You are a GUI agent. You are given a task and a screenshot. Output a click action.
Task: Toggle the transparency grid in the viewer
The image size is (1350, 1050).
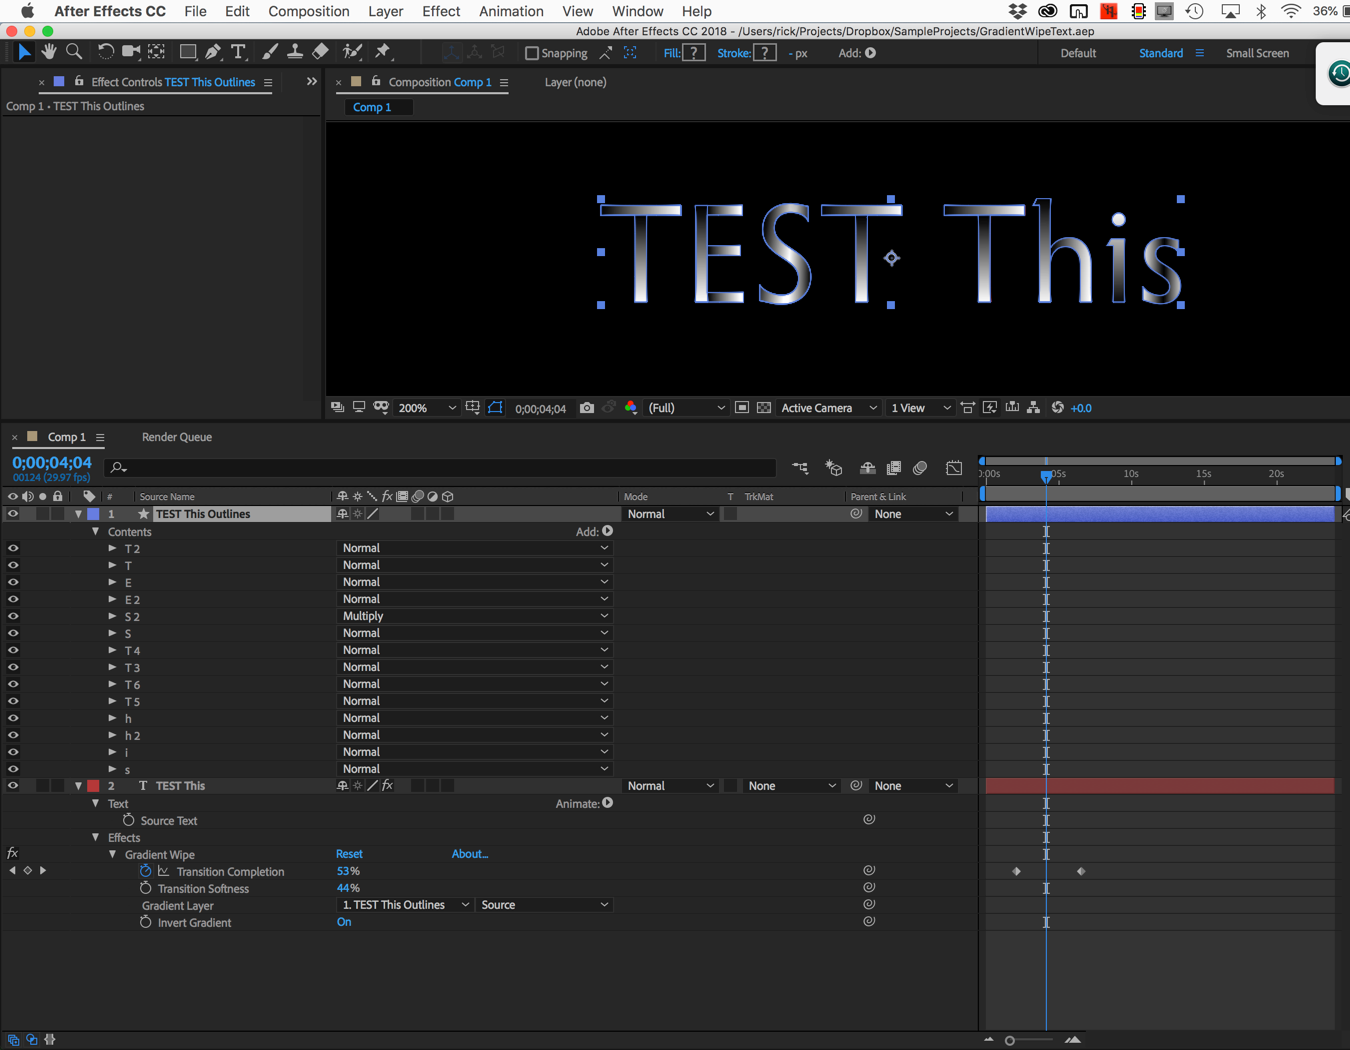pyautogui.click(x=764, y=408)
